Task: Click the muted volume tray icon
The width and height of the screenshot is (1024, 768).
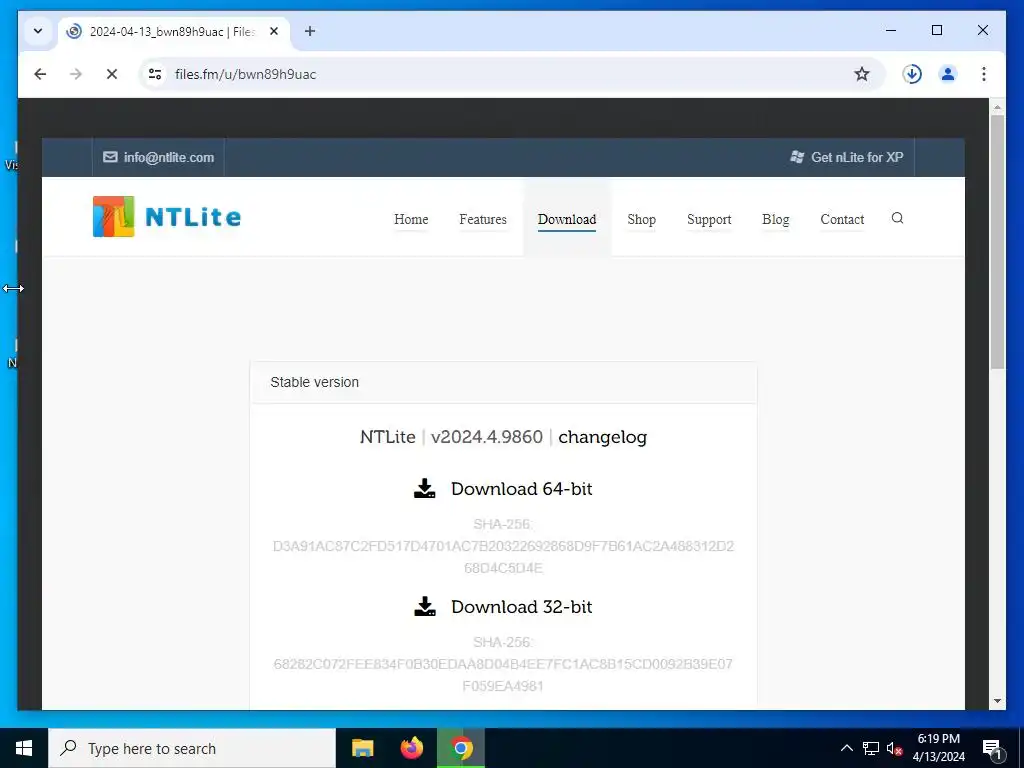Action: tap(894, 748)
